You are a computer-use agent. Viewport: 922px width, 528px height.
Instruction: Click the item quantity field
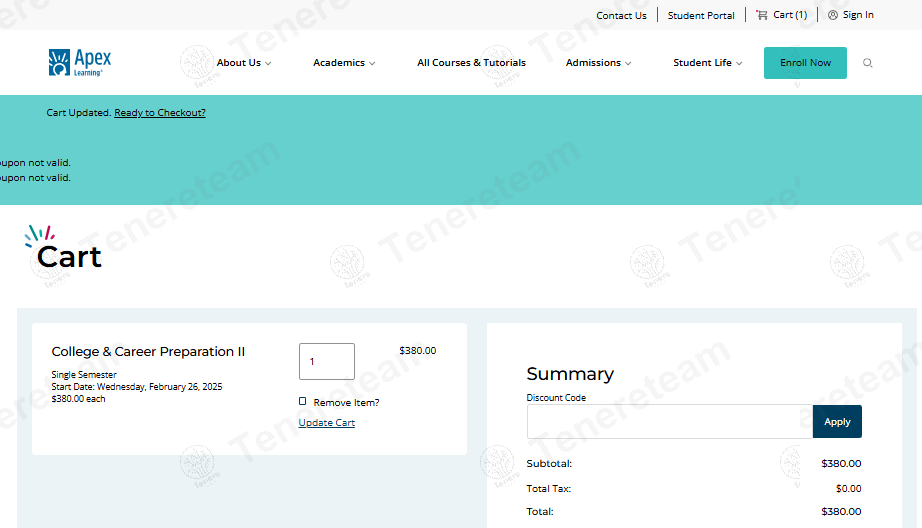coord(327,361)
